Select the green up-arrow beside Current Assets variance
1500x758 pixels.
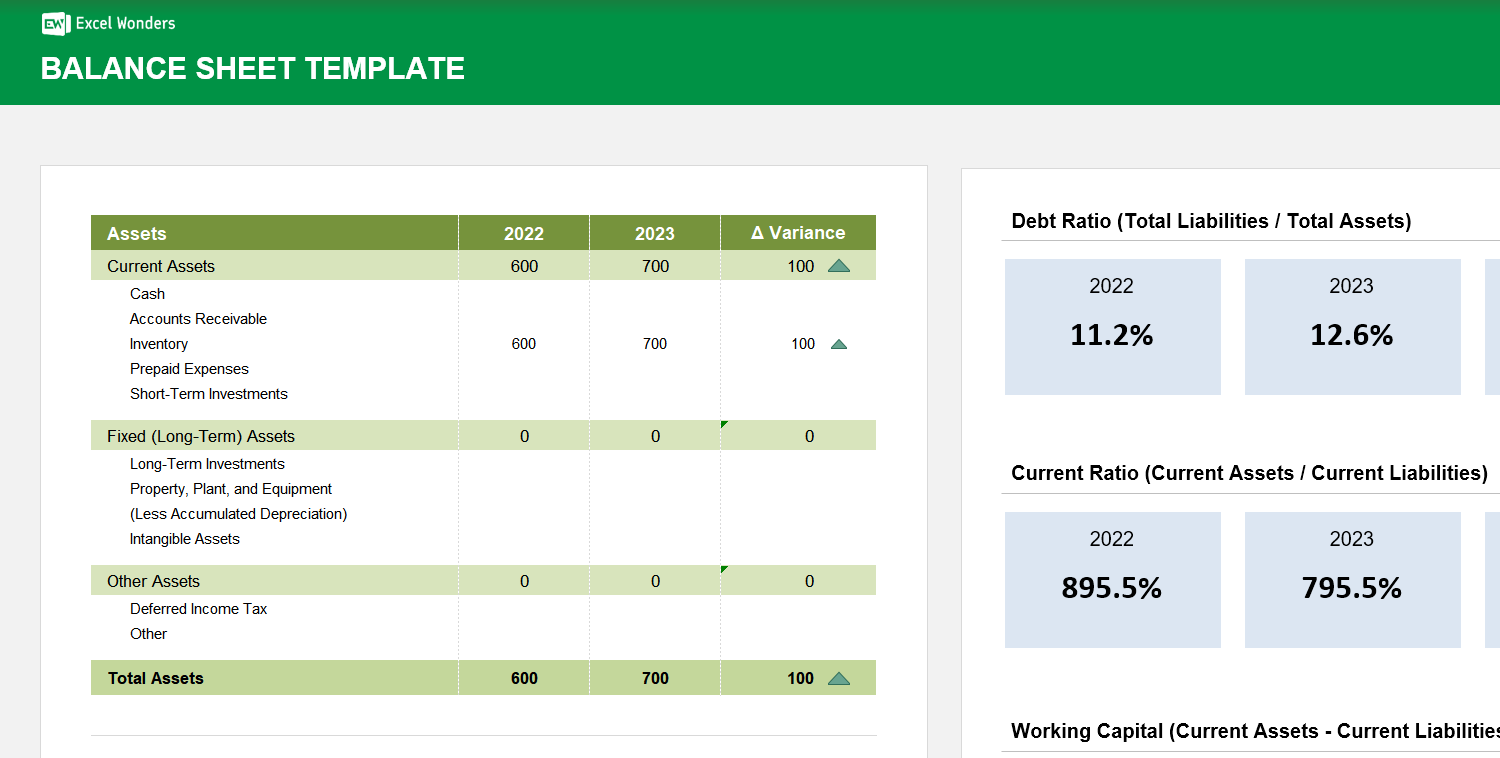pos(838,266)
